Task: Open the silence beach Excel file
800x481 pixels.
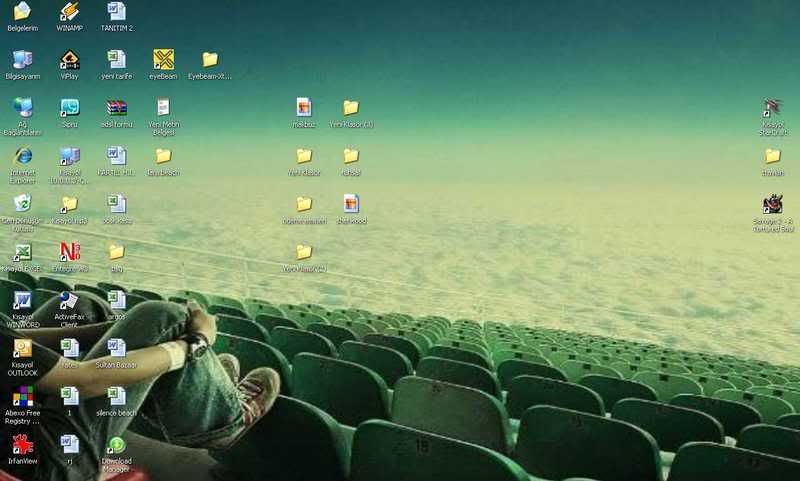Action: point(116,396)
